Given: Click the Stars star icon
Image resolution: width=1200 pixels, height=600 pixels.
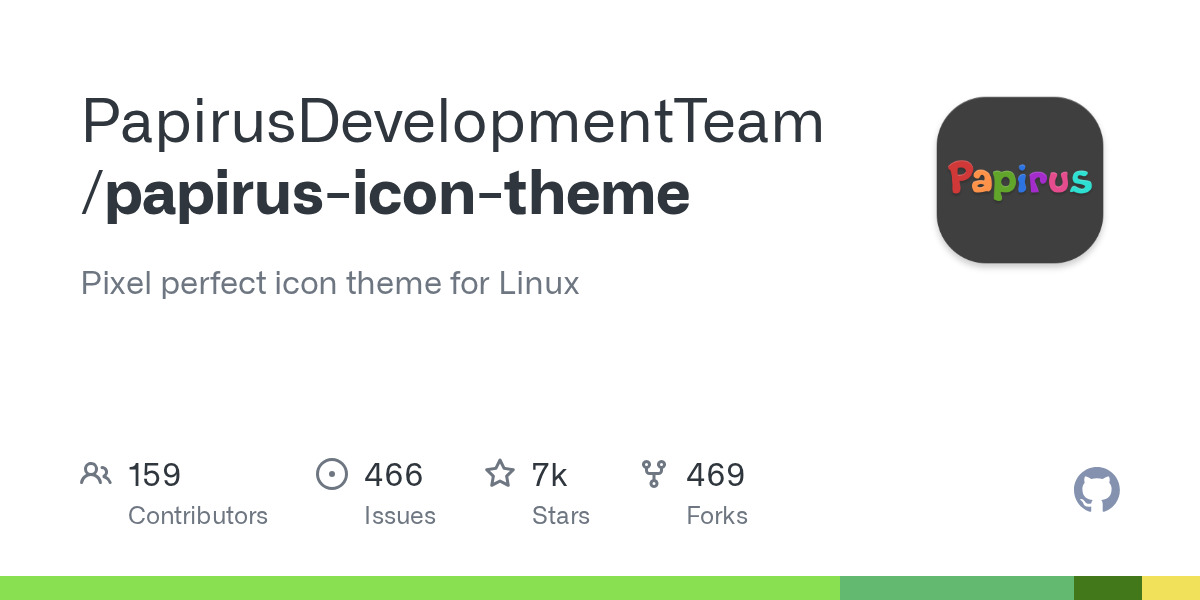Looking at the screenshot, I should click(500, 474).
